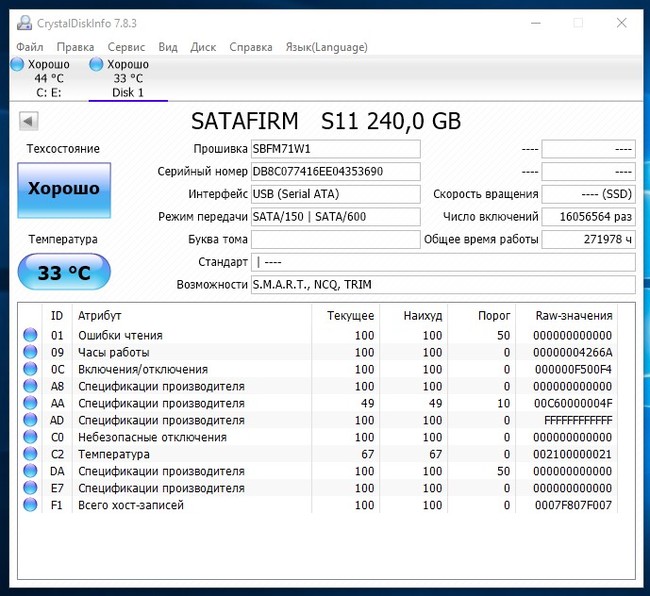Click status icon of Ошибки чтения attribute

(30, 336)
